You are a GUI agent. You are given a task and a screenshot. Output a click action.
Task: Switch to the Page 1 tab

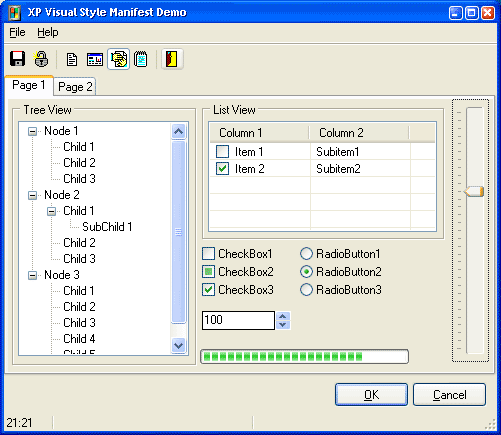point(29,85)
